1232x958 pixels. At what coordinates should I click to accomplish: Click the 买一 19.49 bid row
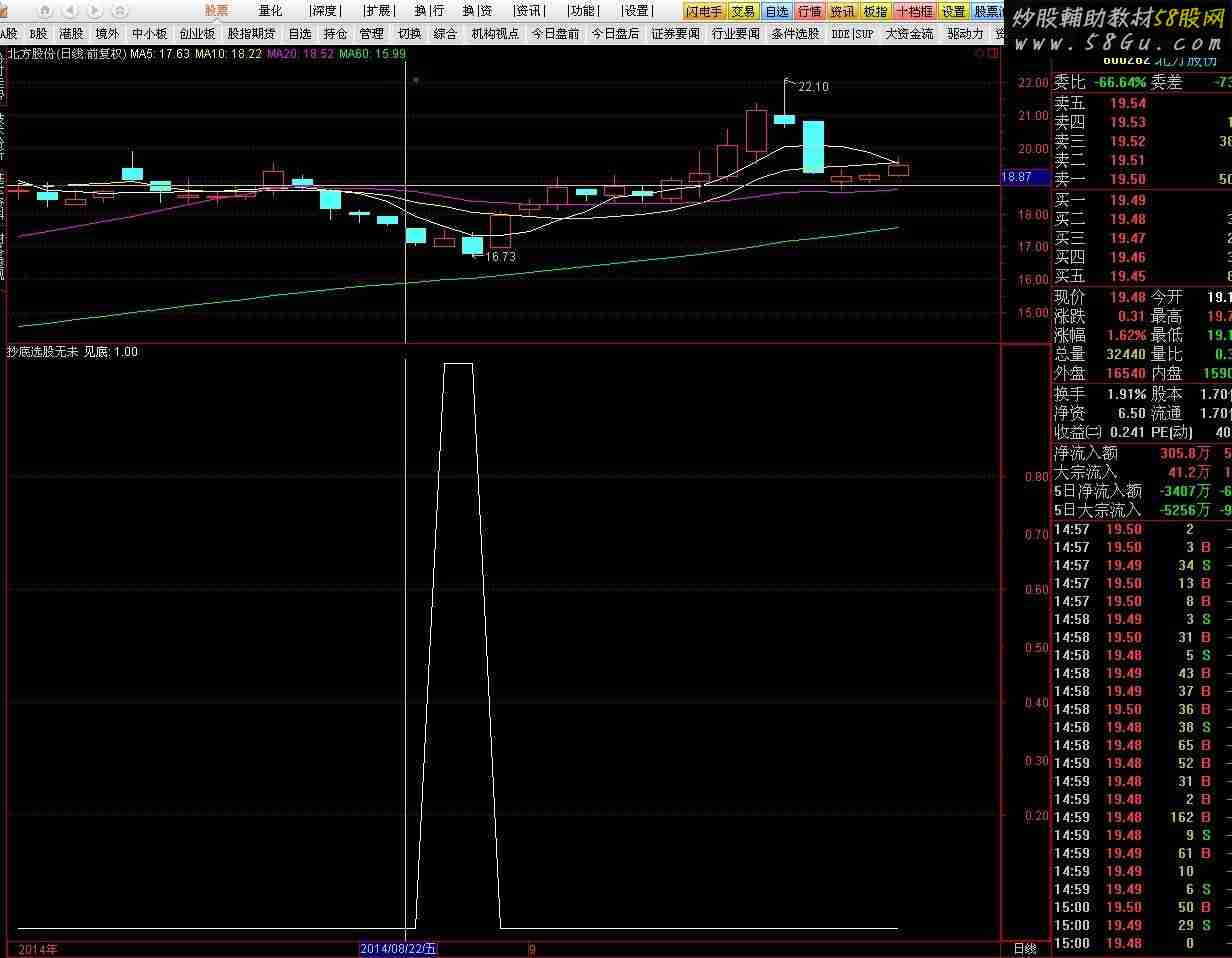(1142, 200)
